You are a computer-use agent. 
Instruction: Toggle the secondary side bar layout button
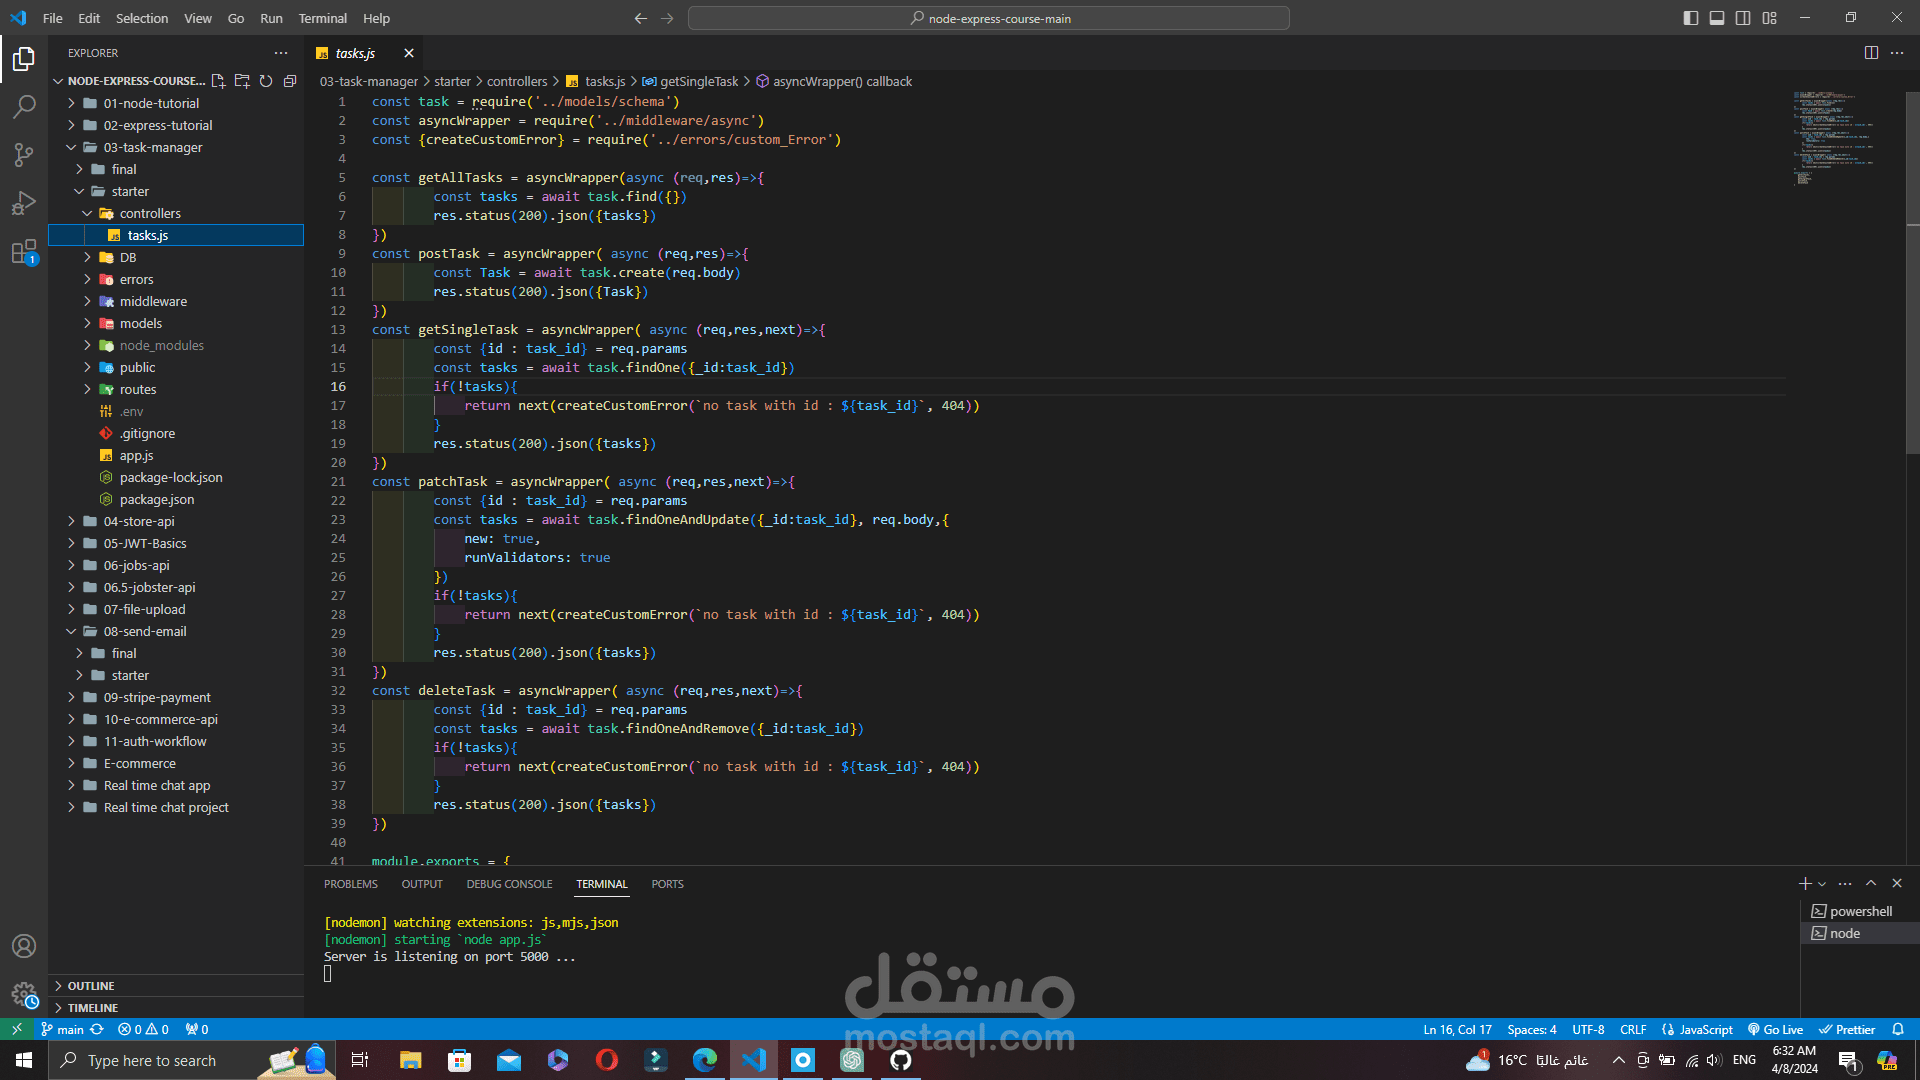point(1743,18)
